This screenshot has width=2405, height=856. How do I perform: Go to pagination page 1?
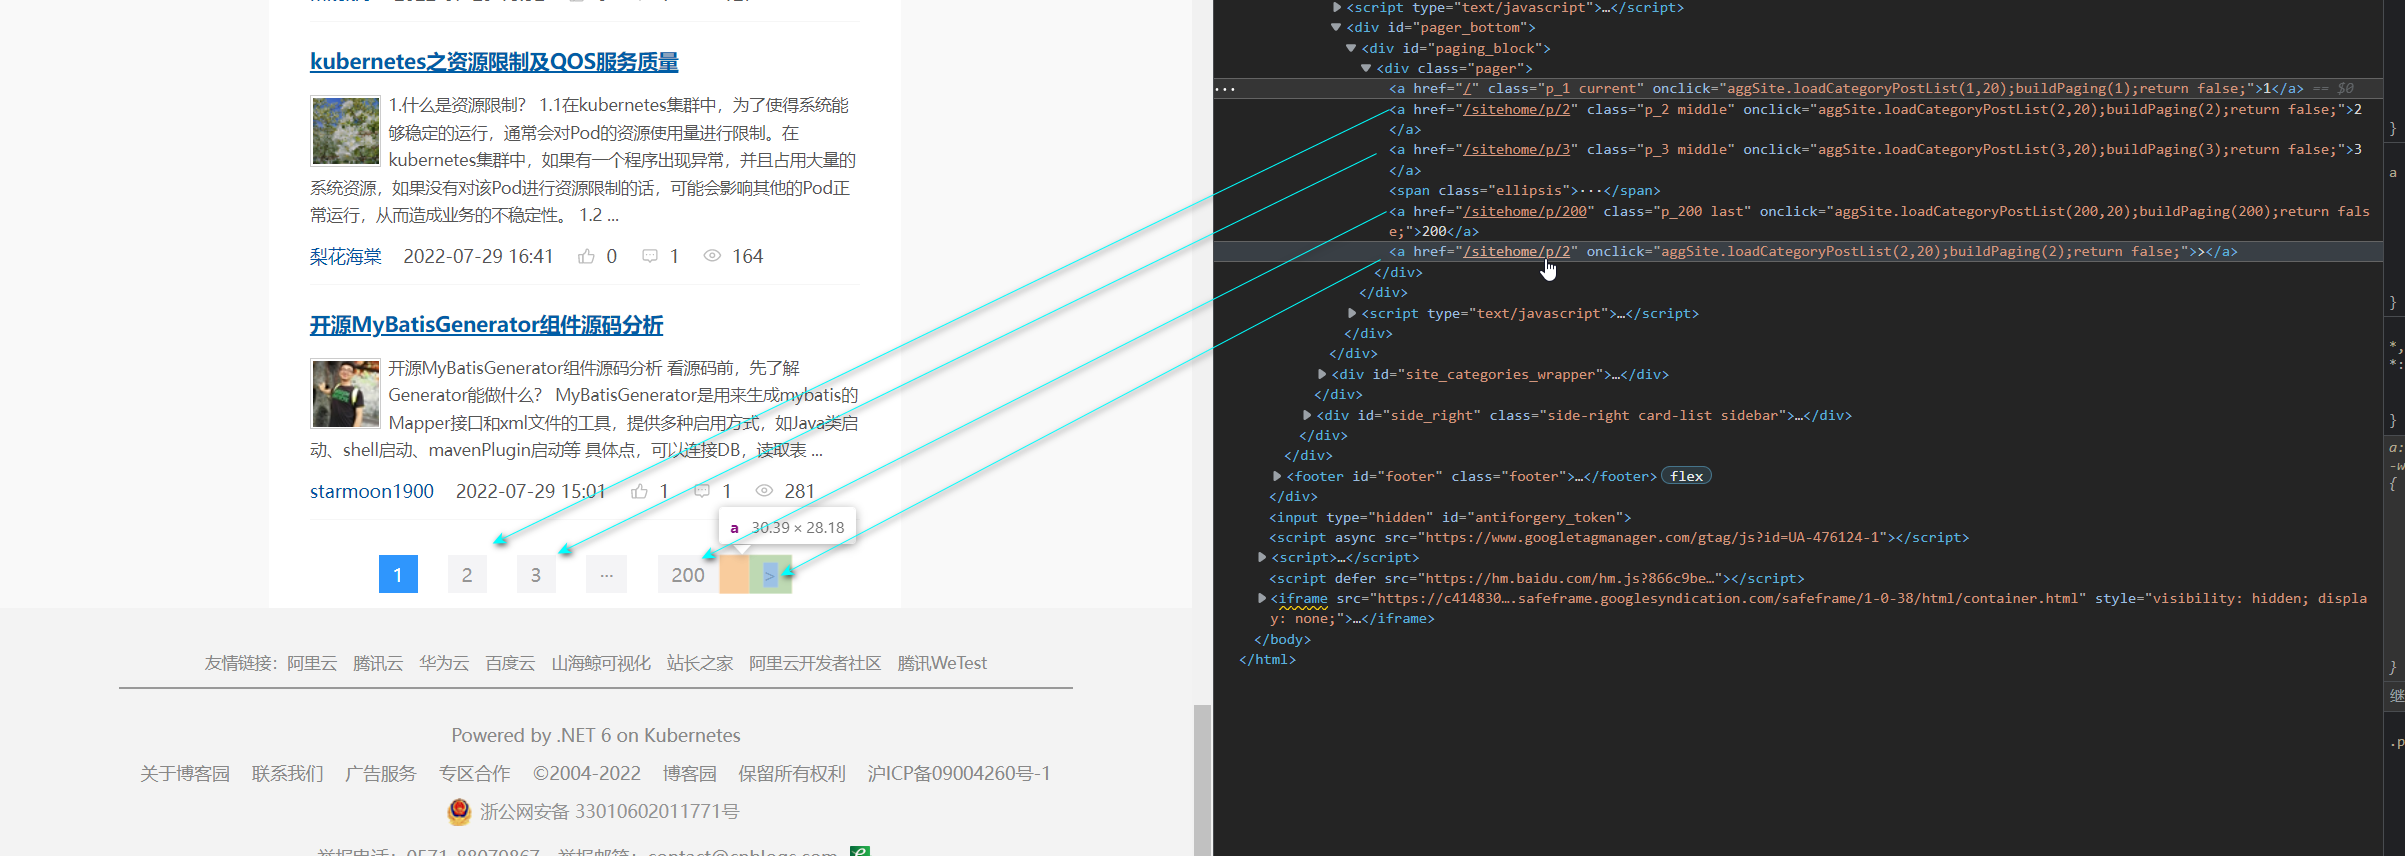(x=398, y=574)
